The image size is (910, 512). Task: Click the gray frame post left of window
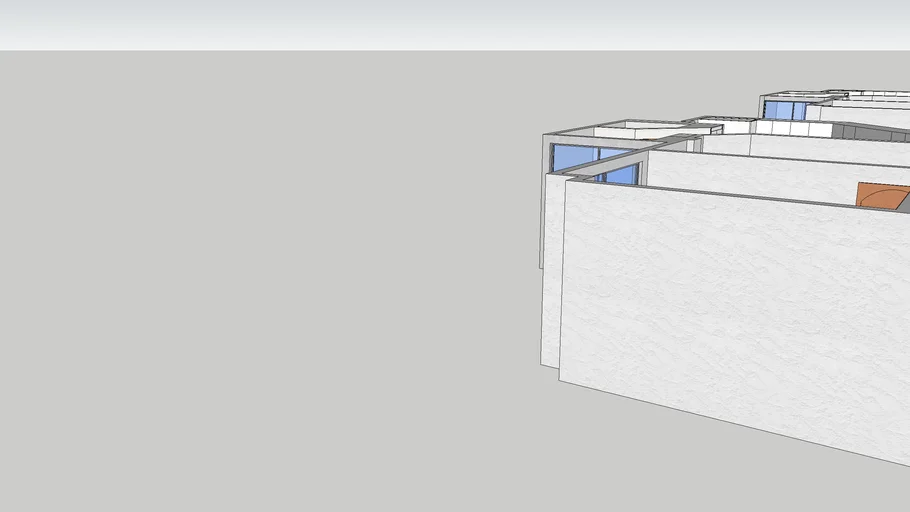pos(548,158)
